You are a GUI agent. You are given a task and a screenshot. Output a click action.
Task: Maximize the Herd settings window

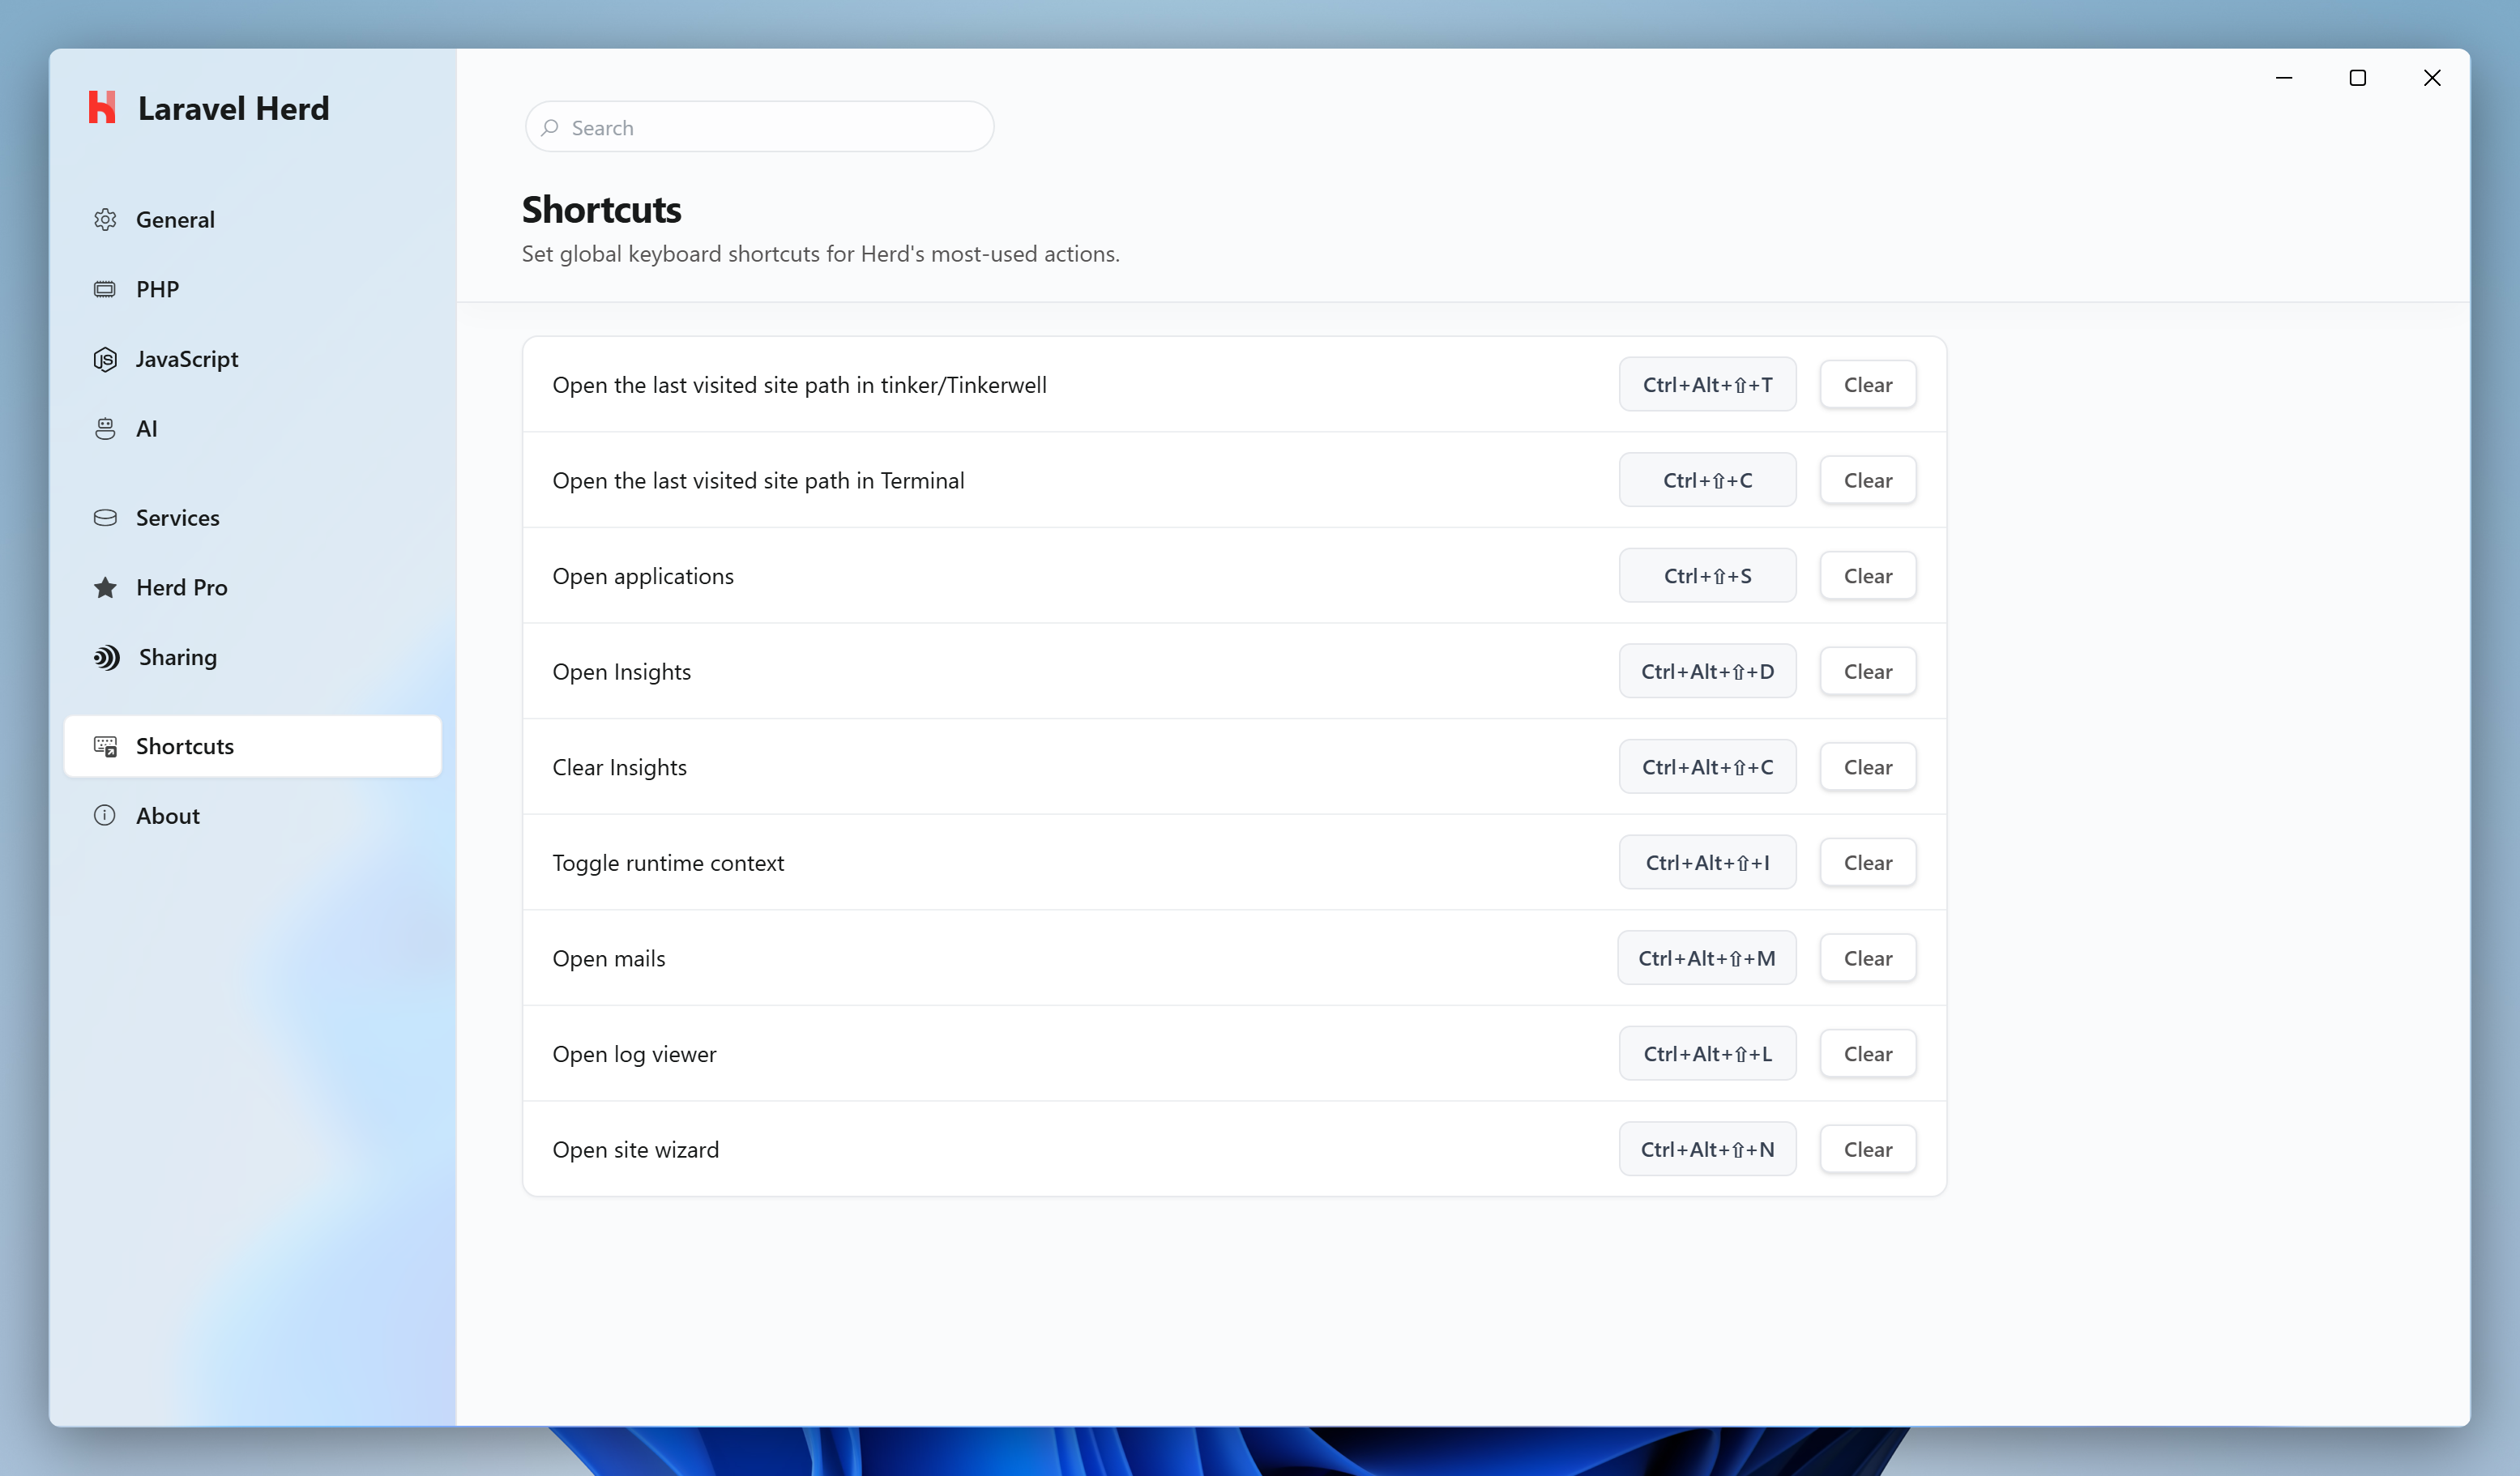(x=2357, y=78)
